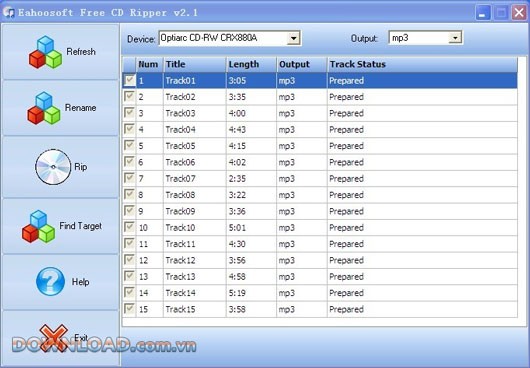Select the Track06 title cell

click(195, 162)
